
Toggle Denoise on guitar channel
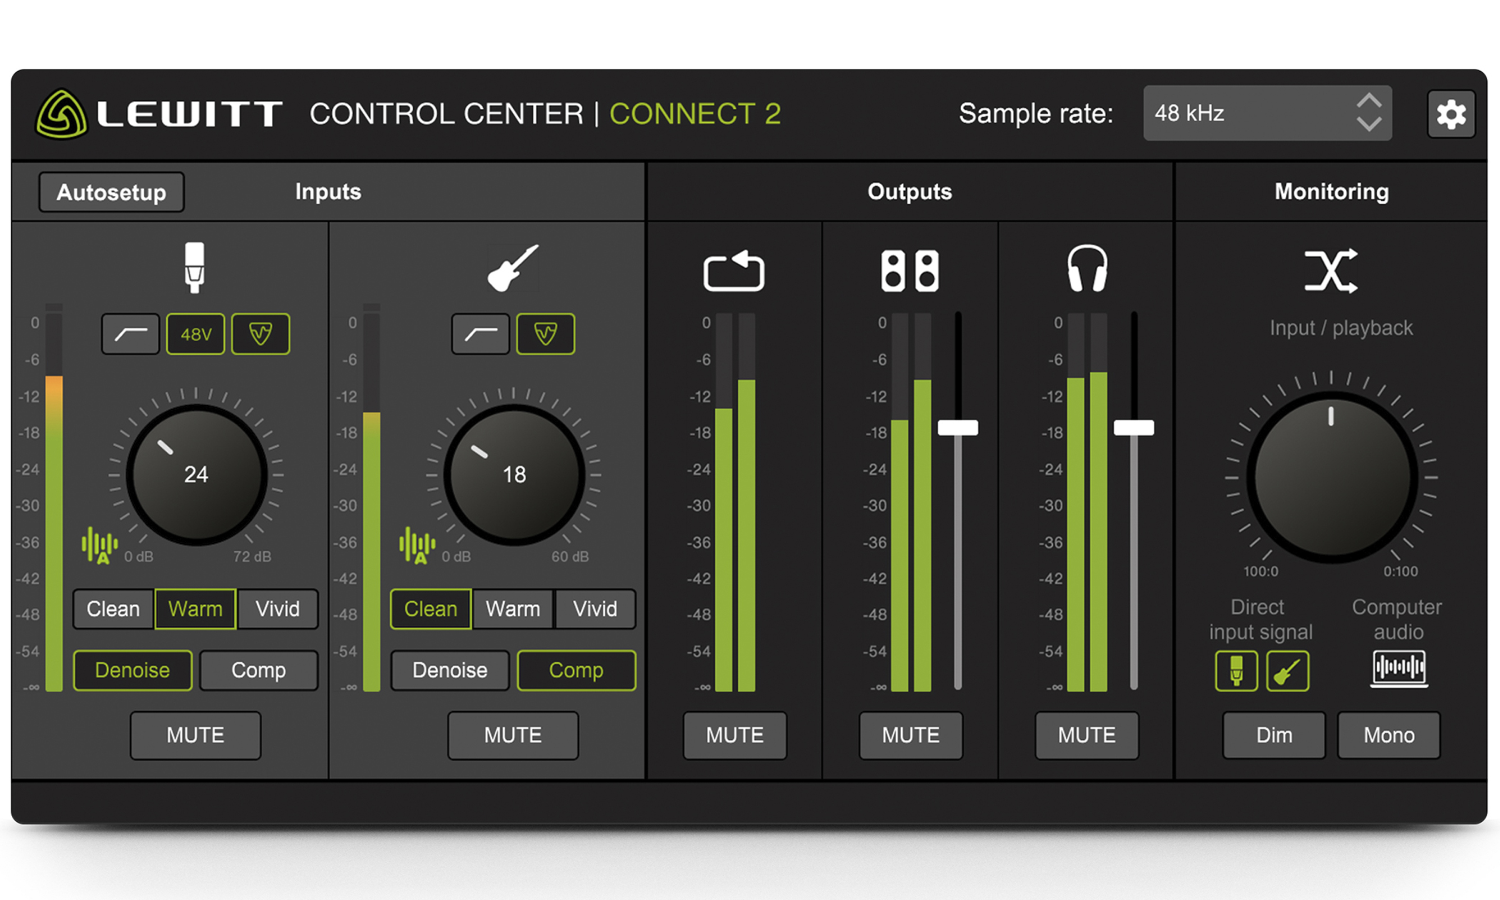[450, 670]
